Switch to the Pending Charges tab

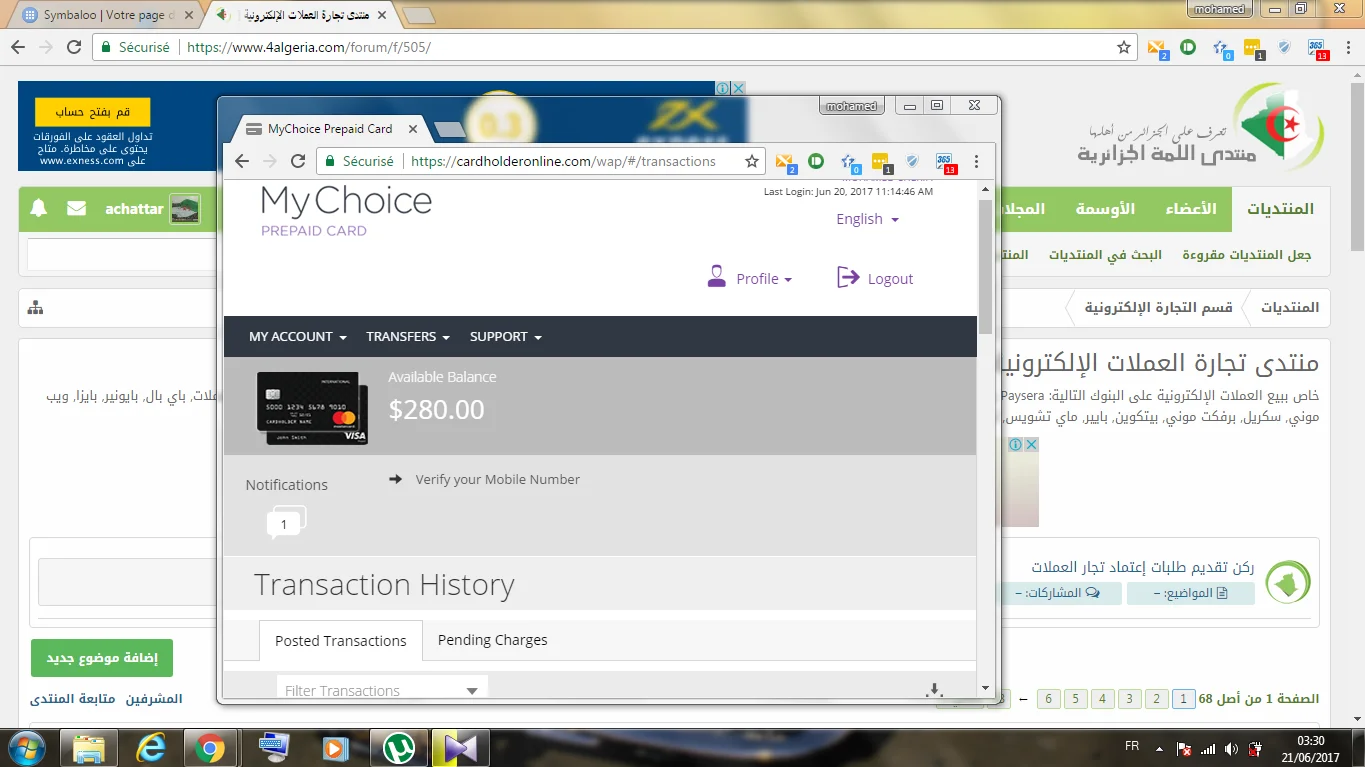point(492,640)
